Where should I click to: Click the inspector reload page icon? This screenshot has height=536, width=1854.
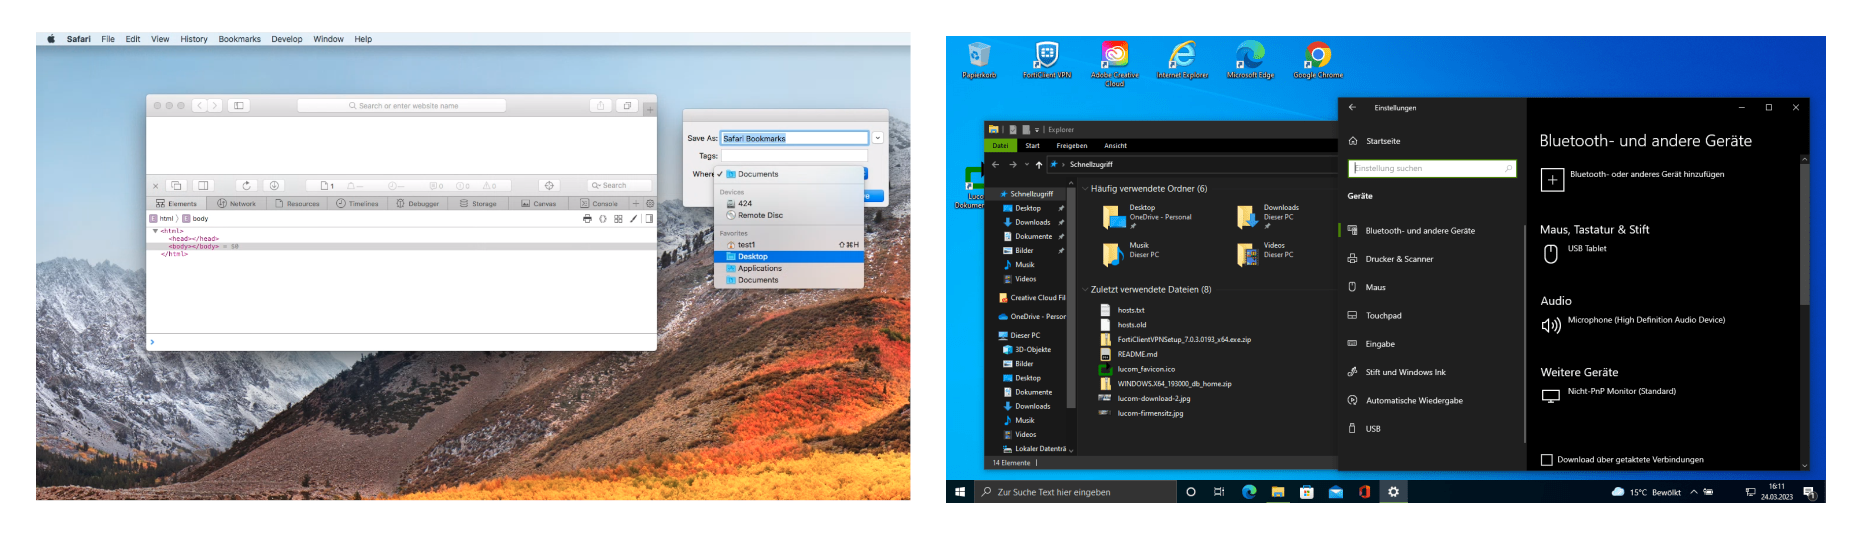[x=246, y=185]
